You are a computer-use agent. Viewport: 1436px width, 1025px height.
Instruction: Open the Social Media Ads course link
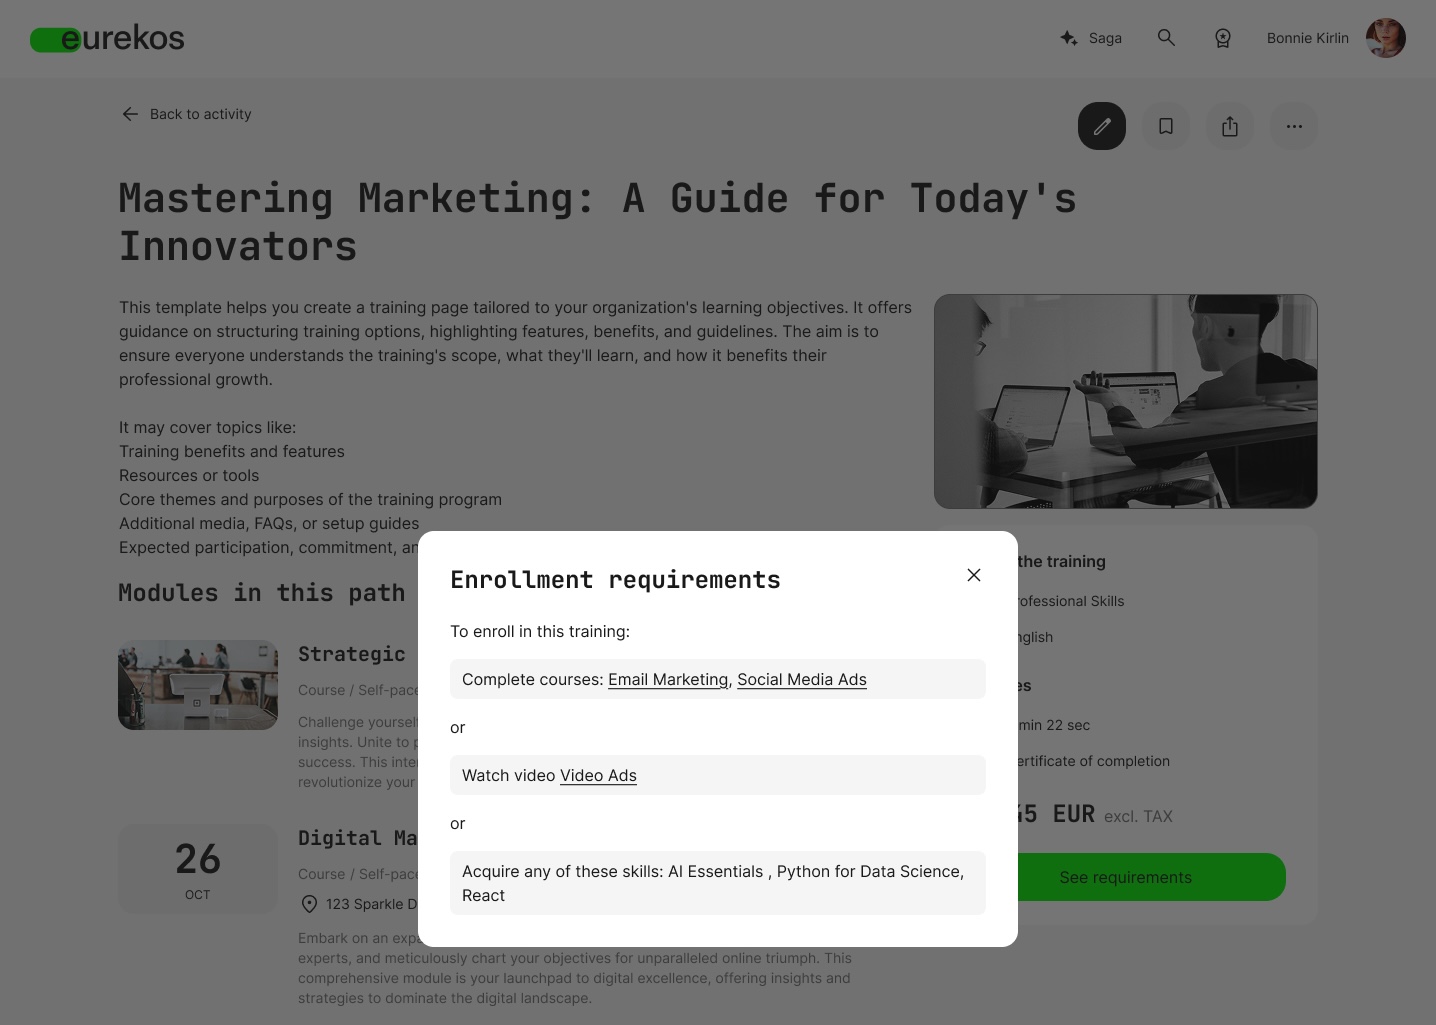point(802,679)
